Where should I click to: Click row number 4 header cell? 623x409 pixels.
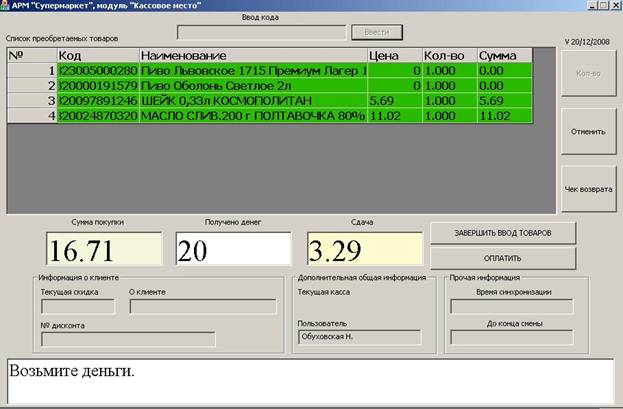click(32, 116)
